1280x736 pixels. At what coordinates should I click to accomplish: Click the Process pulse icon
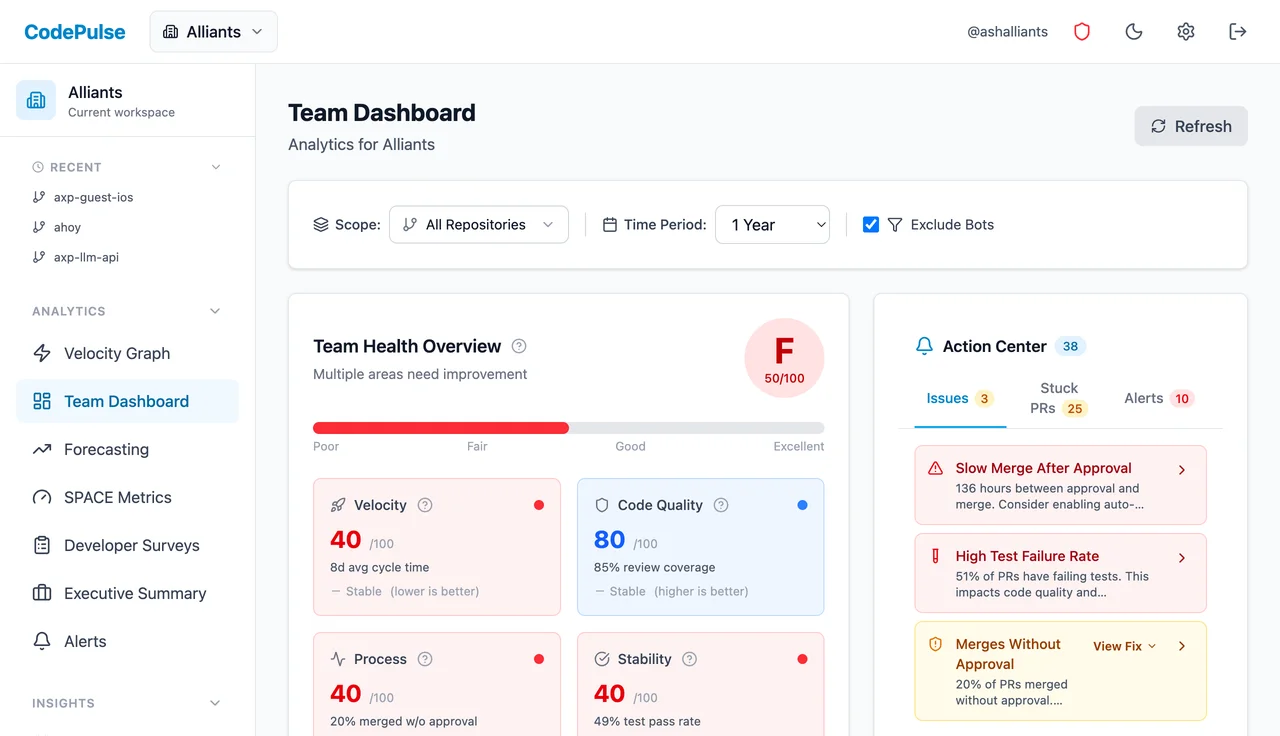pyautogui.click(x=338, y=659)
